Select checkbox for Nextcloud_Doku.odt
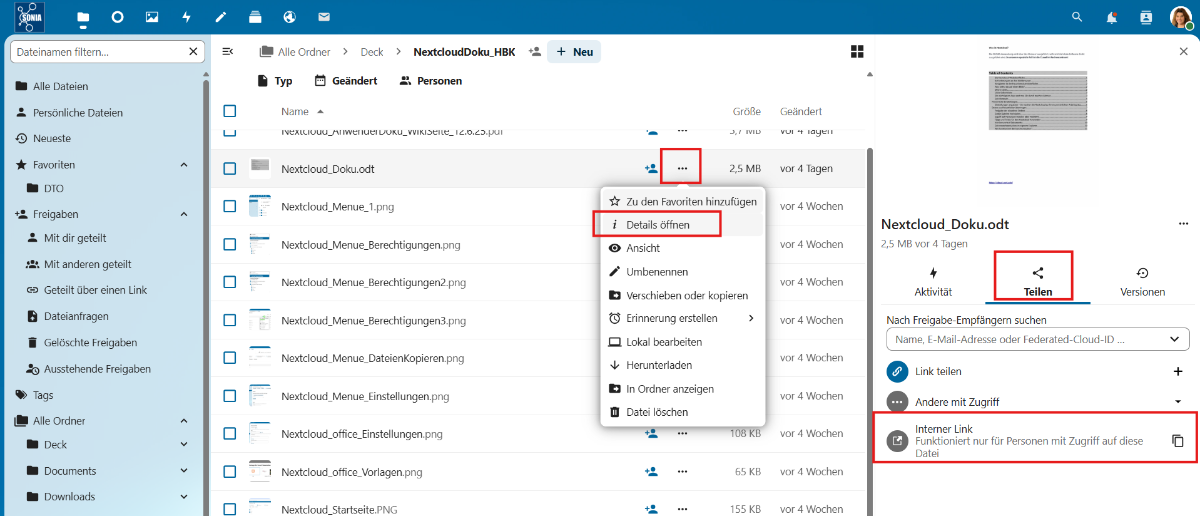 coord(230,168)
